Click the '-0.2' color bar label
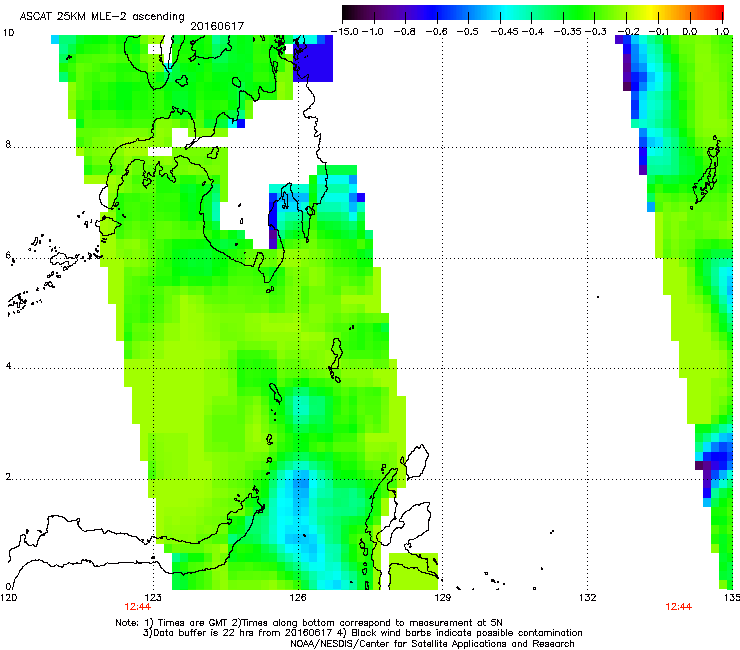Viewport: 740px width, 650px height. (628, 32)
